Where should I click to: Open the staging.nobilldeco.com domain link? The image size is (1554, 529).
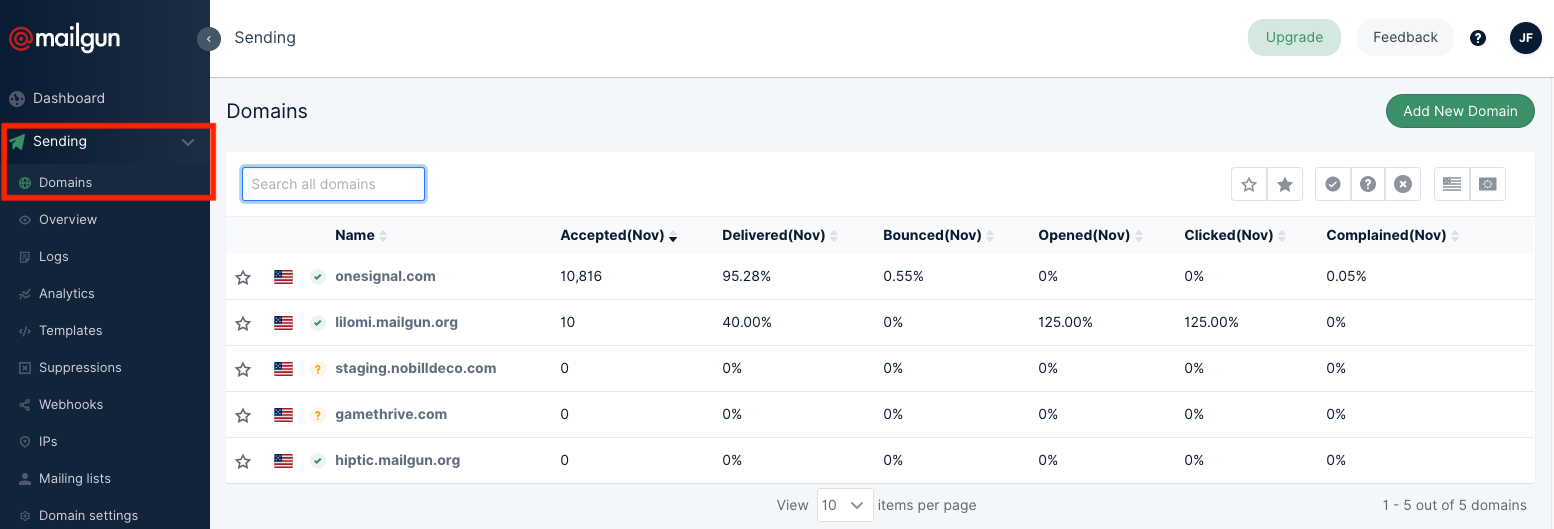[x=415, y=369]
